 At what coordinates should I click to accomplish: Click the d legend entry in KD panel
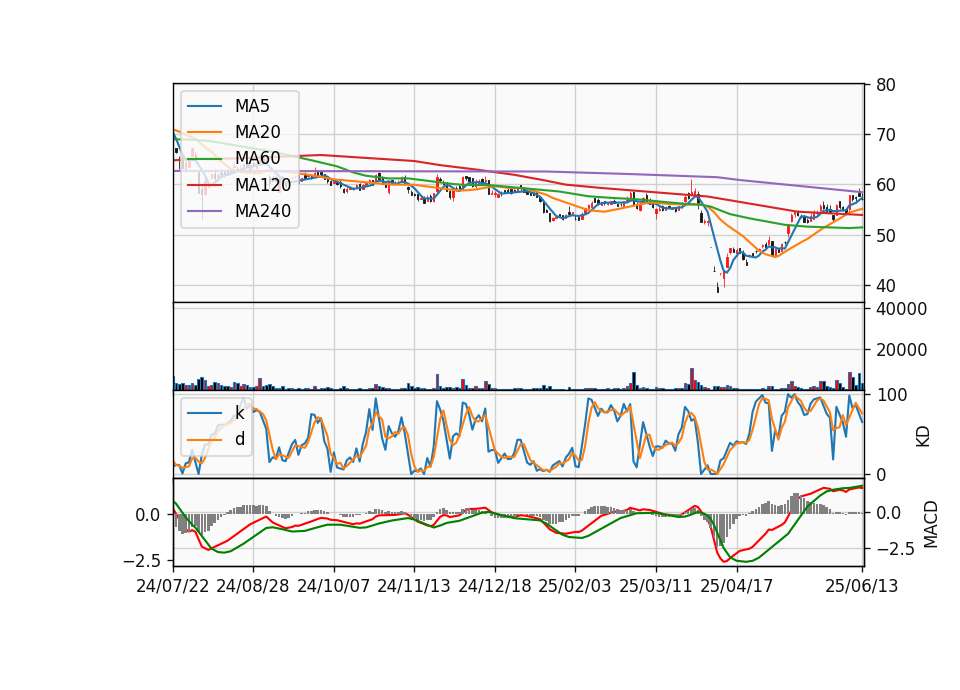[x=239, y=439]
